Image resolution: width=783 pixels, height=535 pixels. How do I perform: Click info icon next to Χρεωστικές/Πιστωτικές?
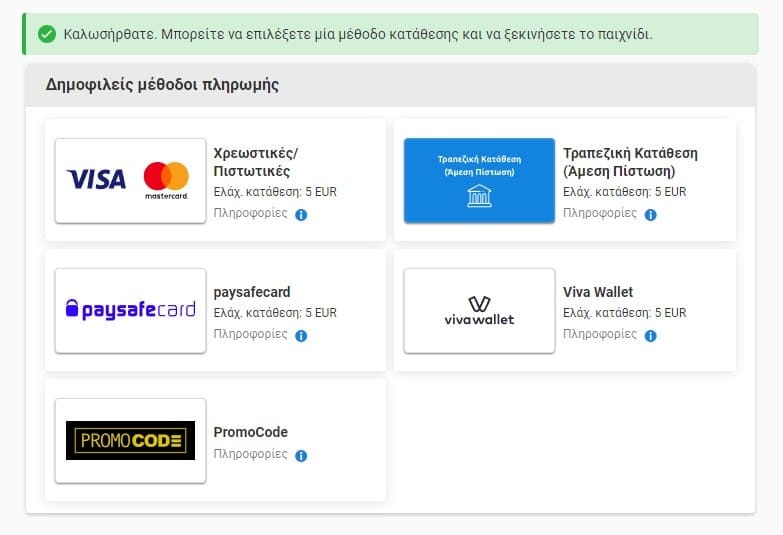[x=301, y=214]
